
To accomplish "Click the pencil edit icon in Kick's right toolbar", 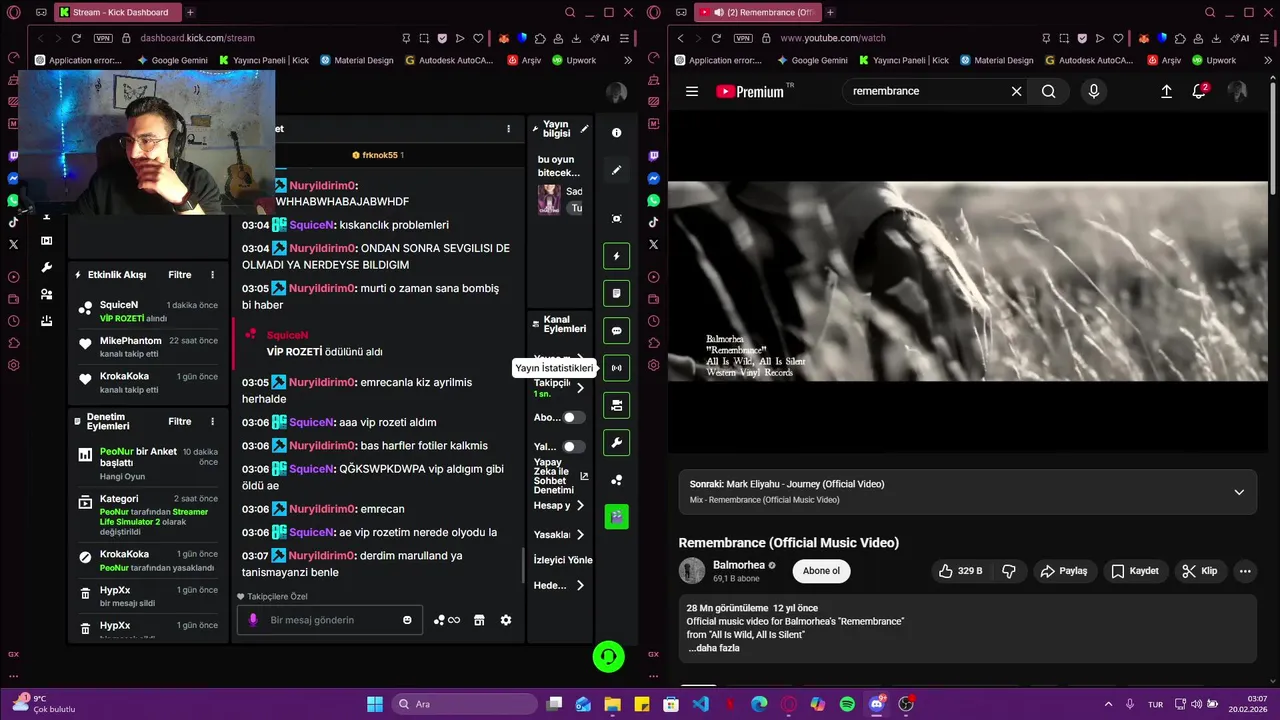I will [616, 171].
